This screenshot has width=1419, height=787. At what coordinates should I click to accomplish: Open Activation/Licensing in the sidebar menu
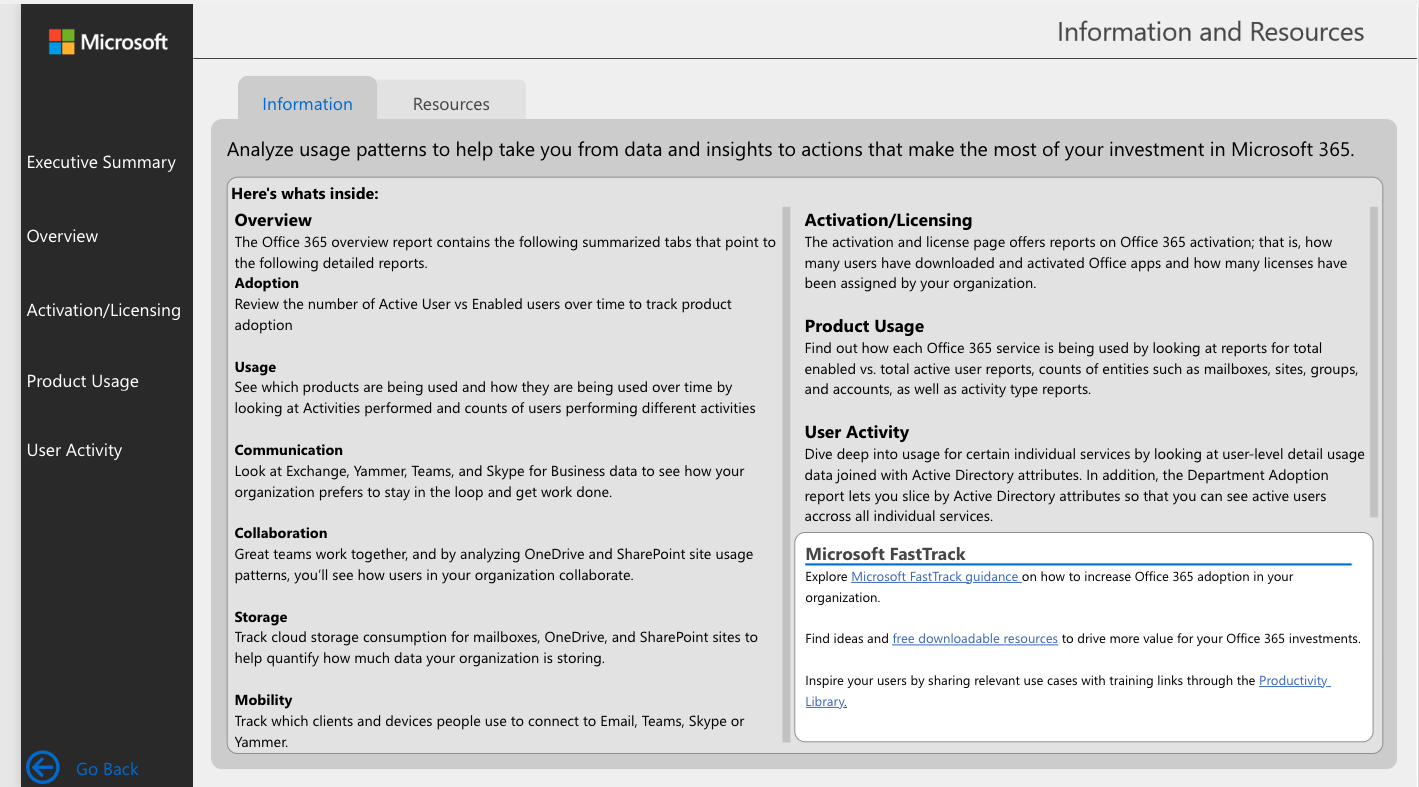pyautogui.click(x=104, y=310)
